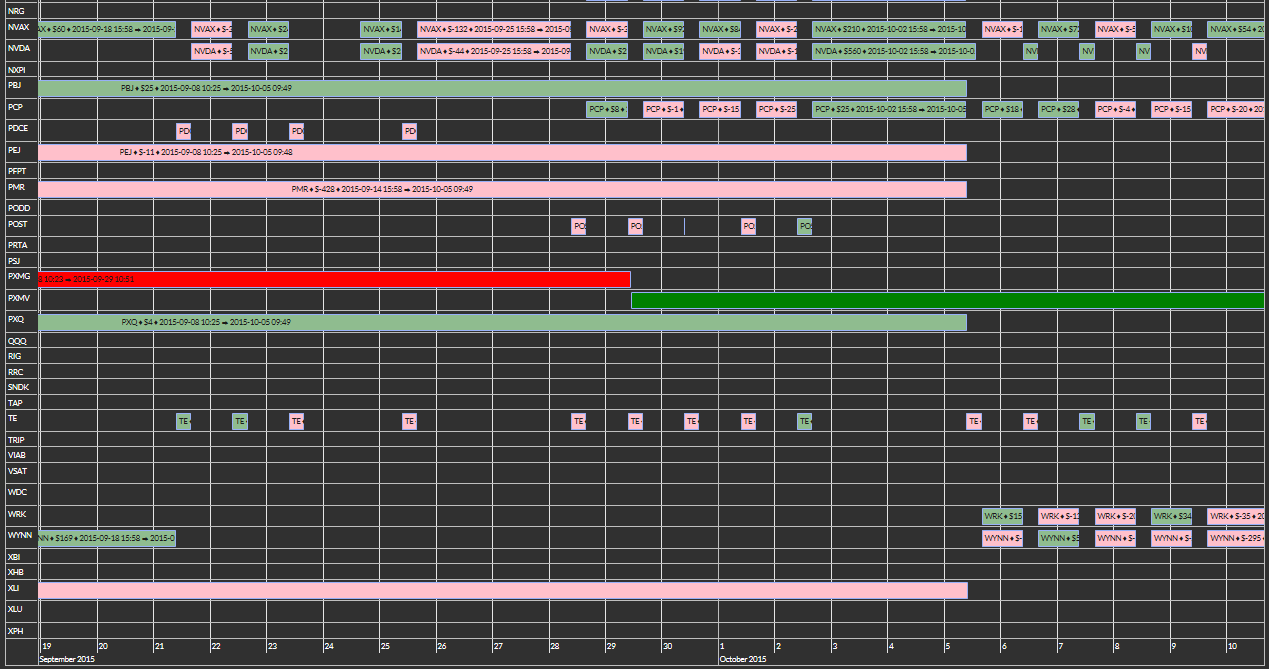The width and height of the screenshot is (1269, 669).
Task: Select the red PXMG trade bar
Action: [334, 279]
